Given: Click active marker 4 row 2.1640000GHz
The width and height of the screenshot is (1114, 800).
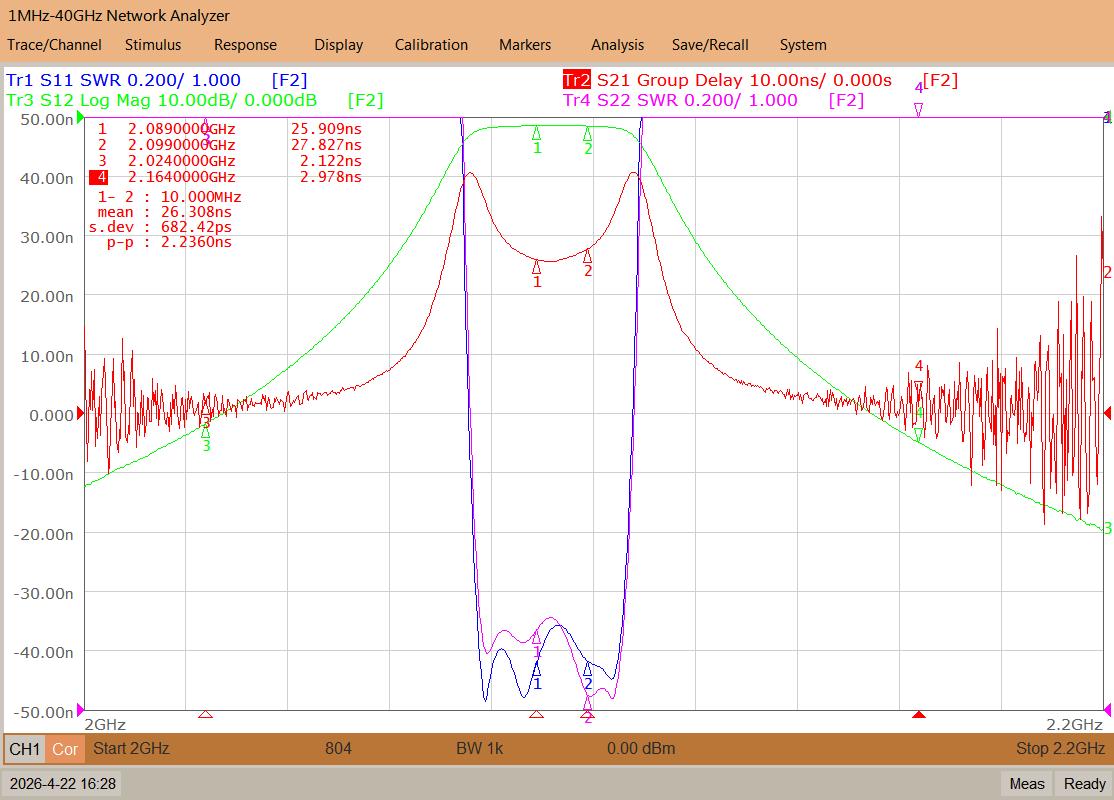Looking at the screenshot, I should [181, 177].
